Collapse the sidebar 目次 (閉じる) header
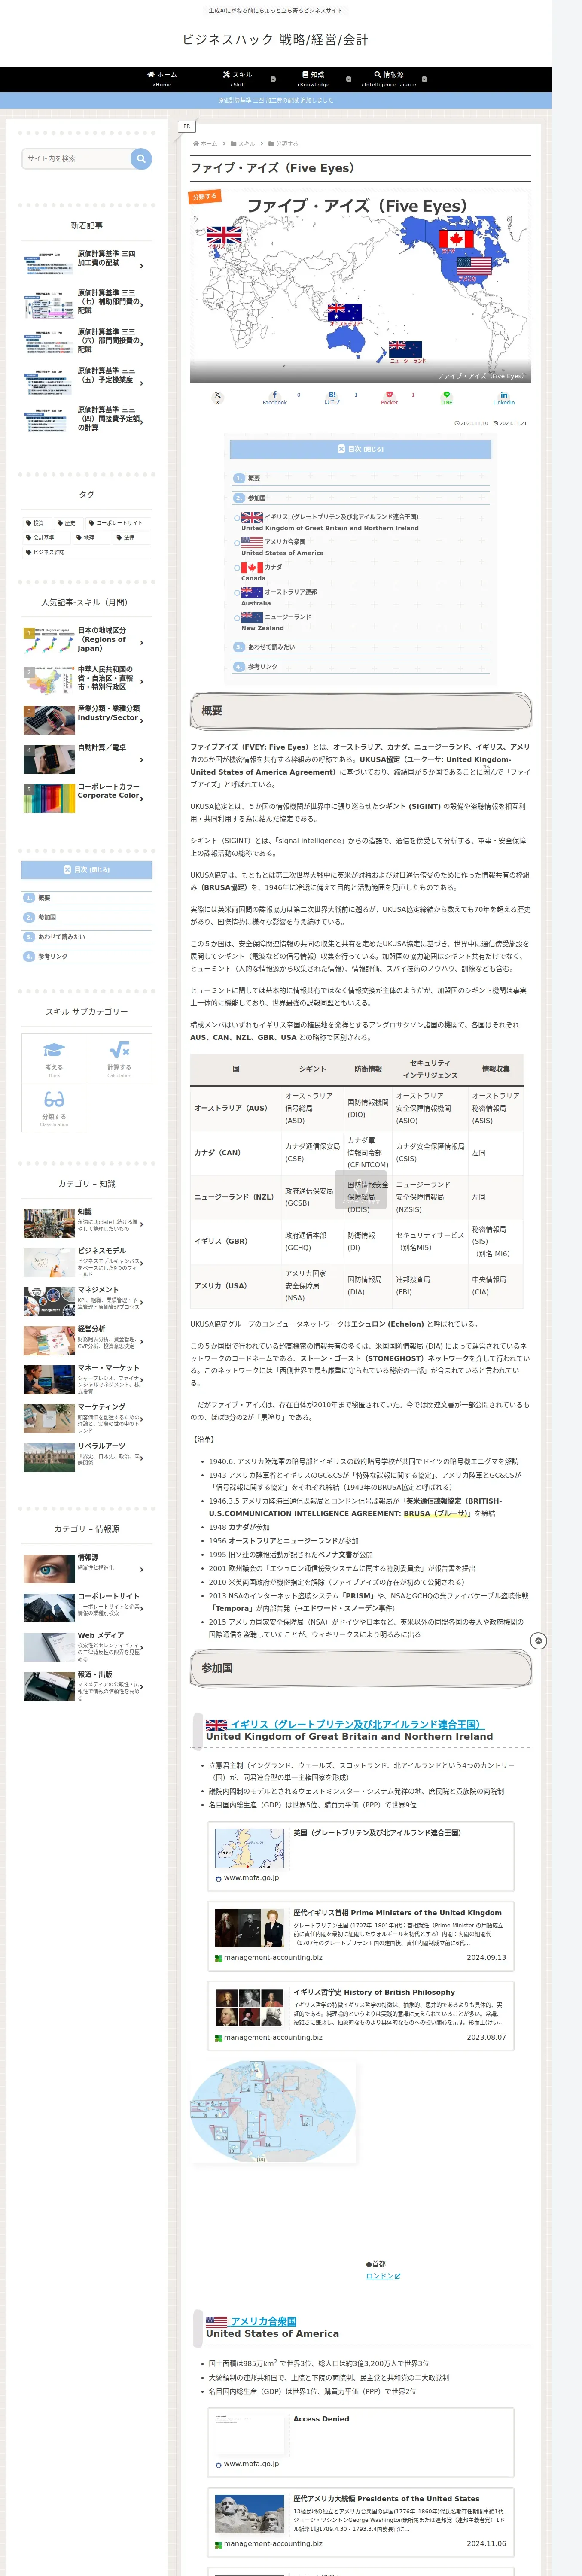This screenshot has height=2576, width=582. pyautogui.click(x=87, y=870)
